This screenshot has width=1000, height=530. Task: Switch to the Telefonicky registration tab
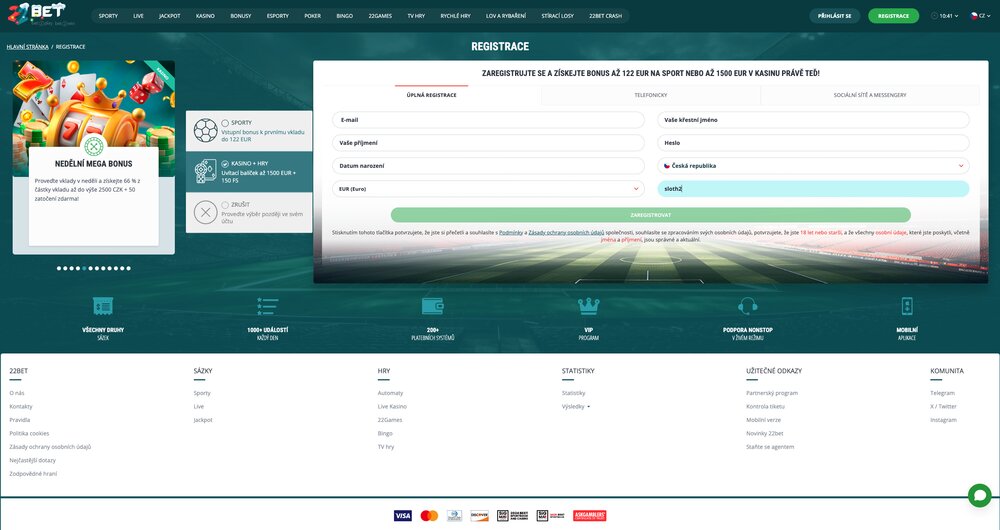(x=650, y=95)
